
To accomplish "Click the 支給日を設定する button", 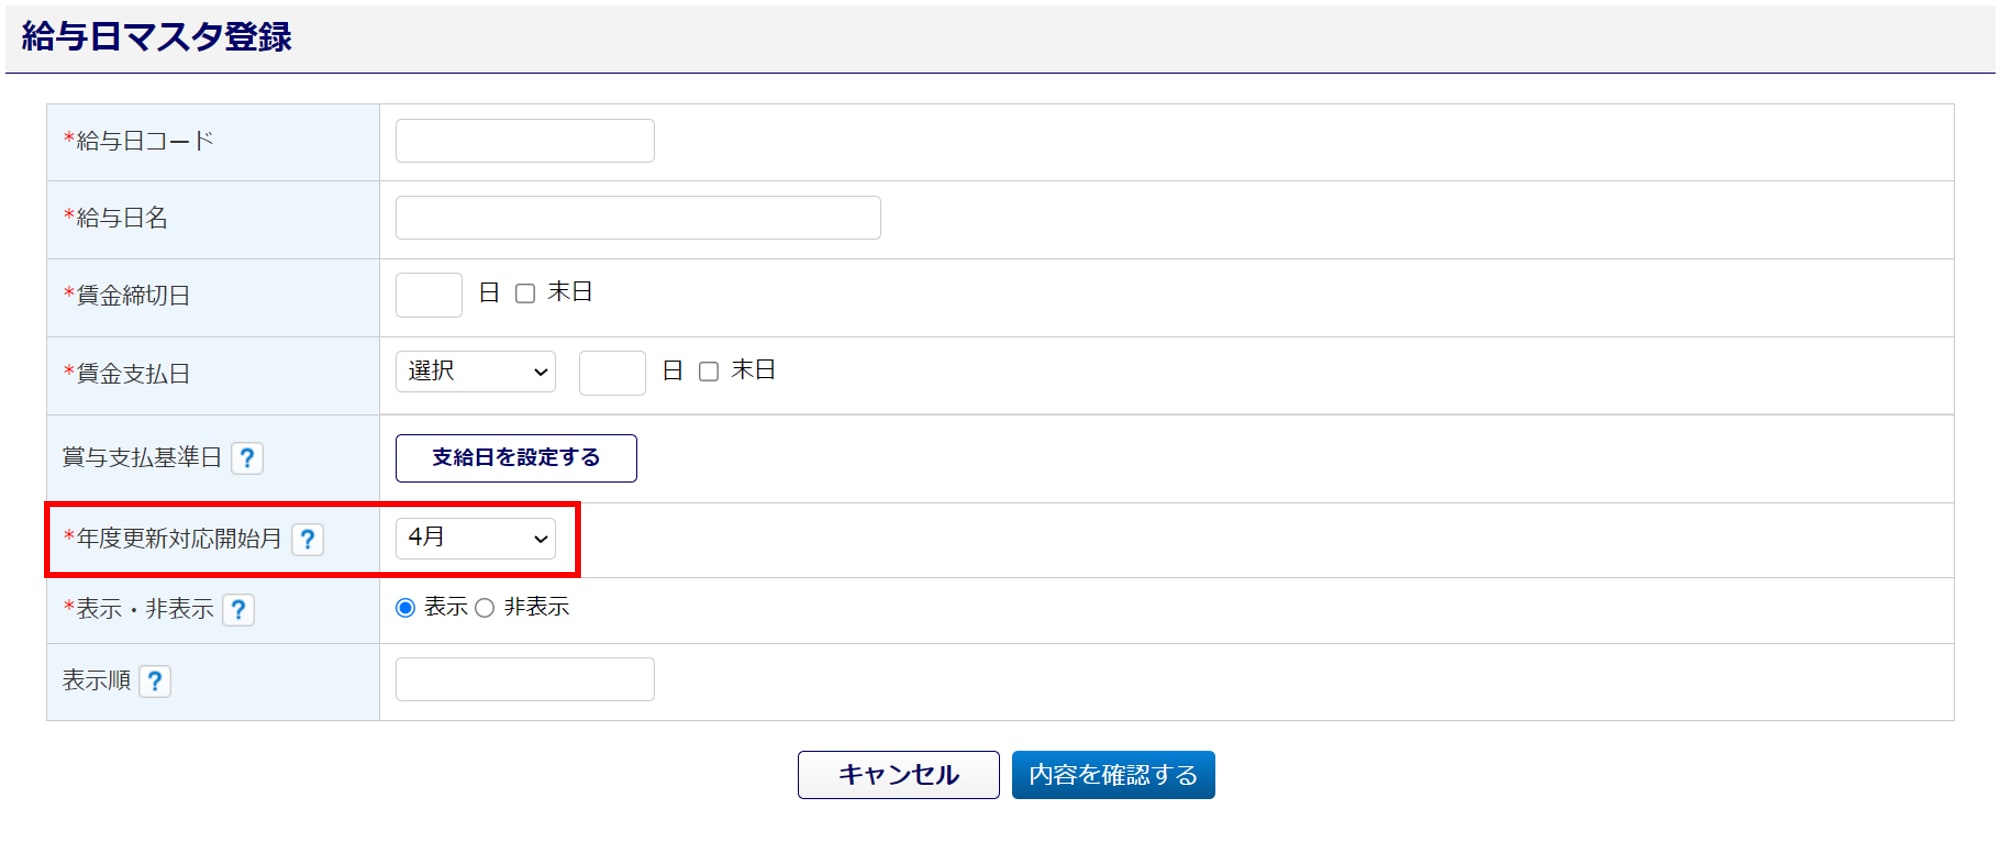I will point(516,458).
